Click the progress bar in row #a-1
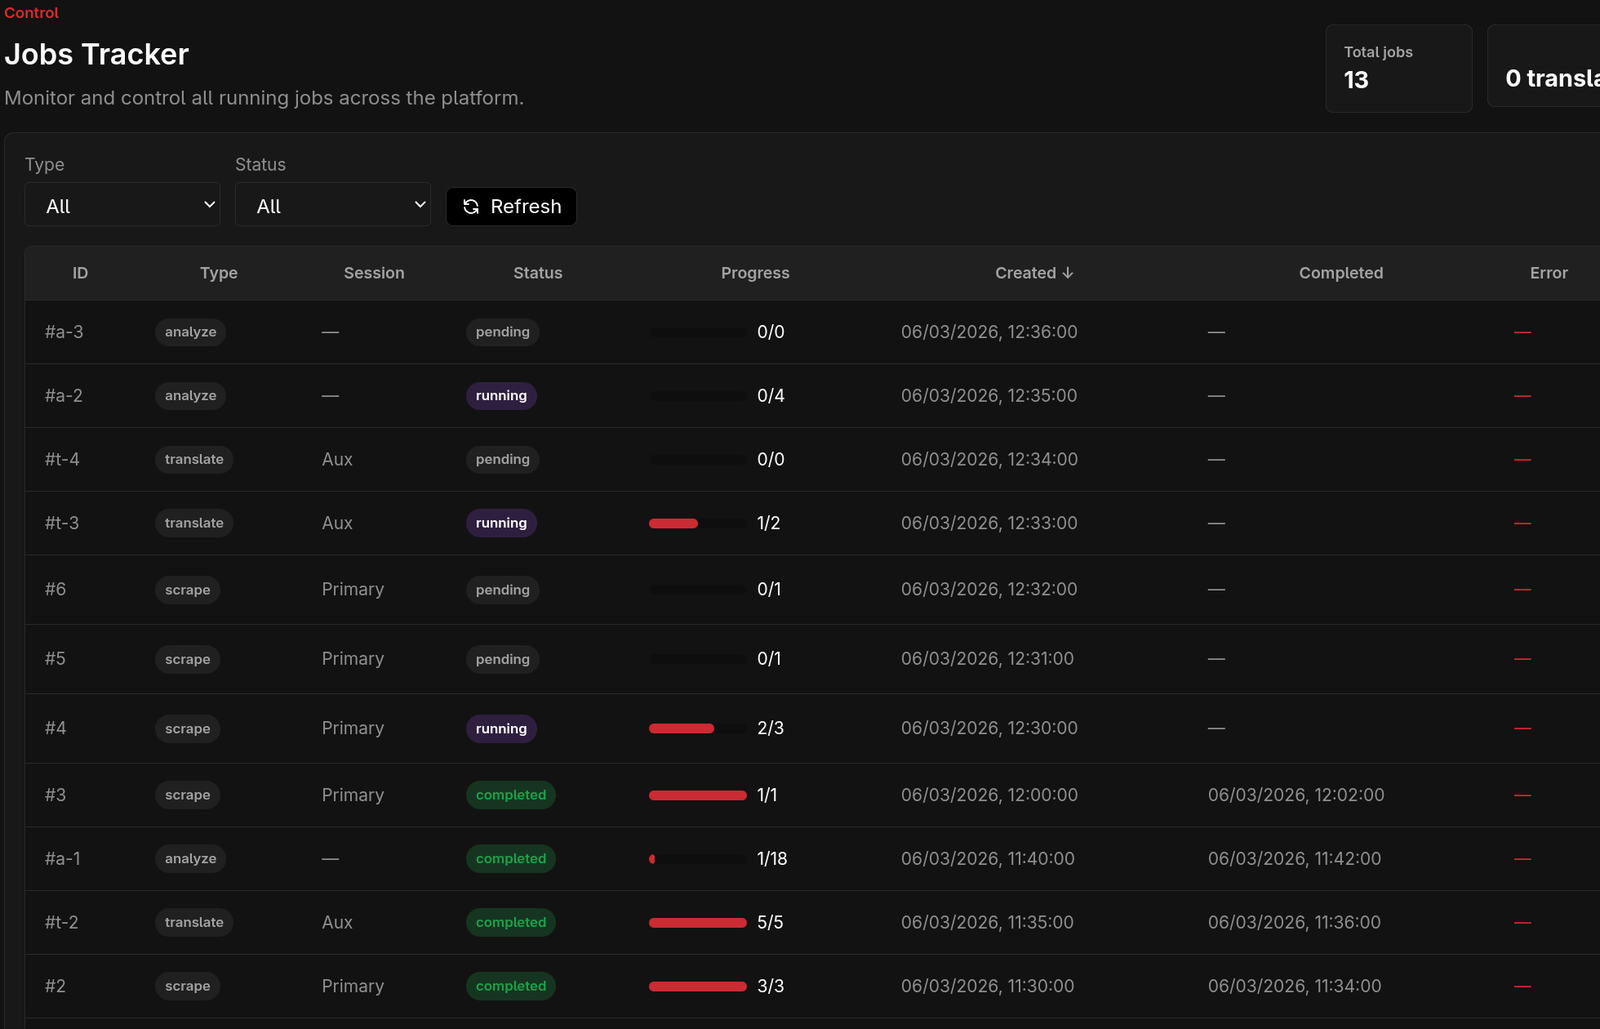The height and width of the screenshot is (1029, 1600). (698, 859)
